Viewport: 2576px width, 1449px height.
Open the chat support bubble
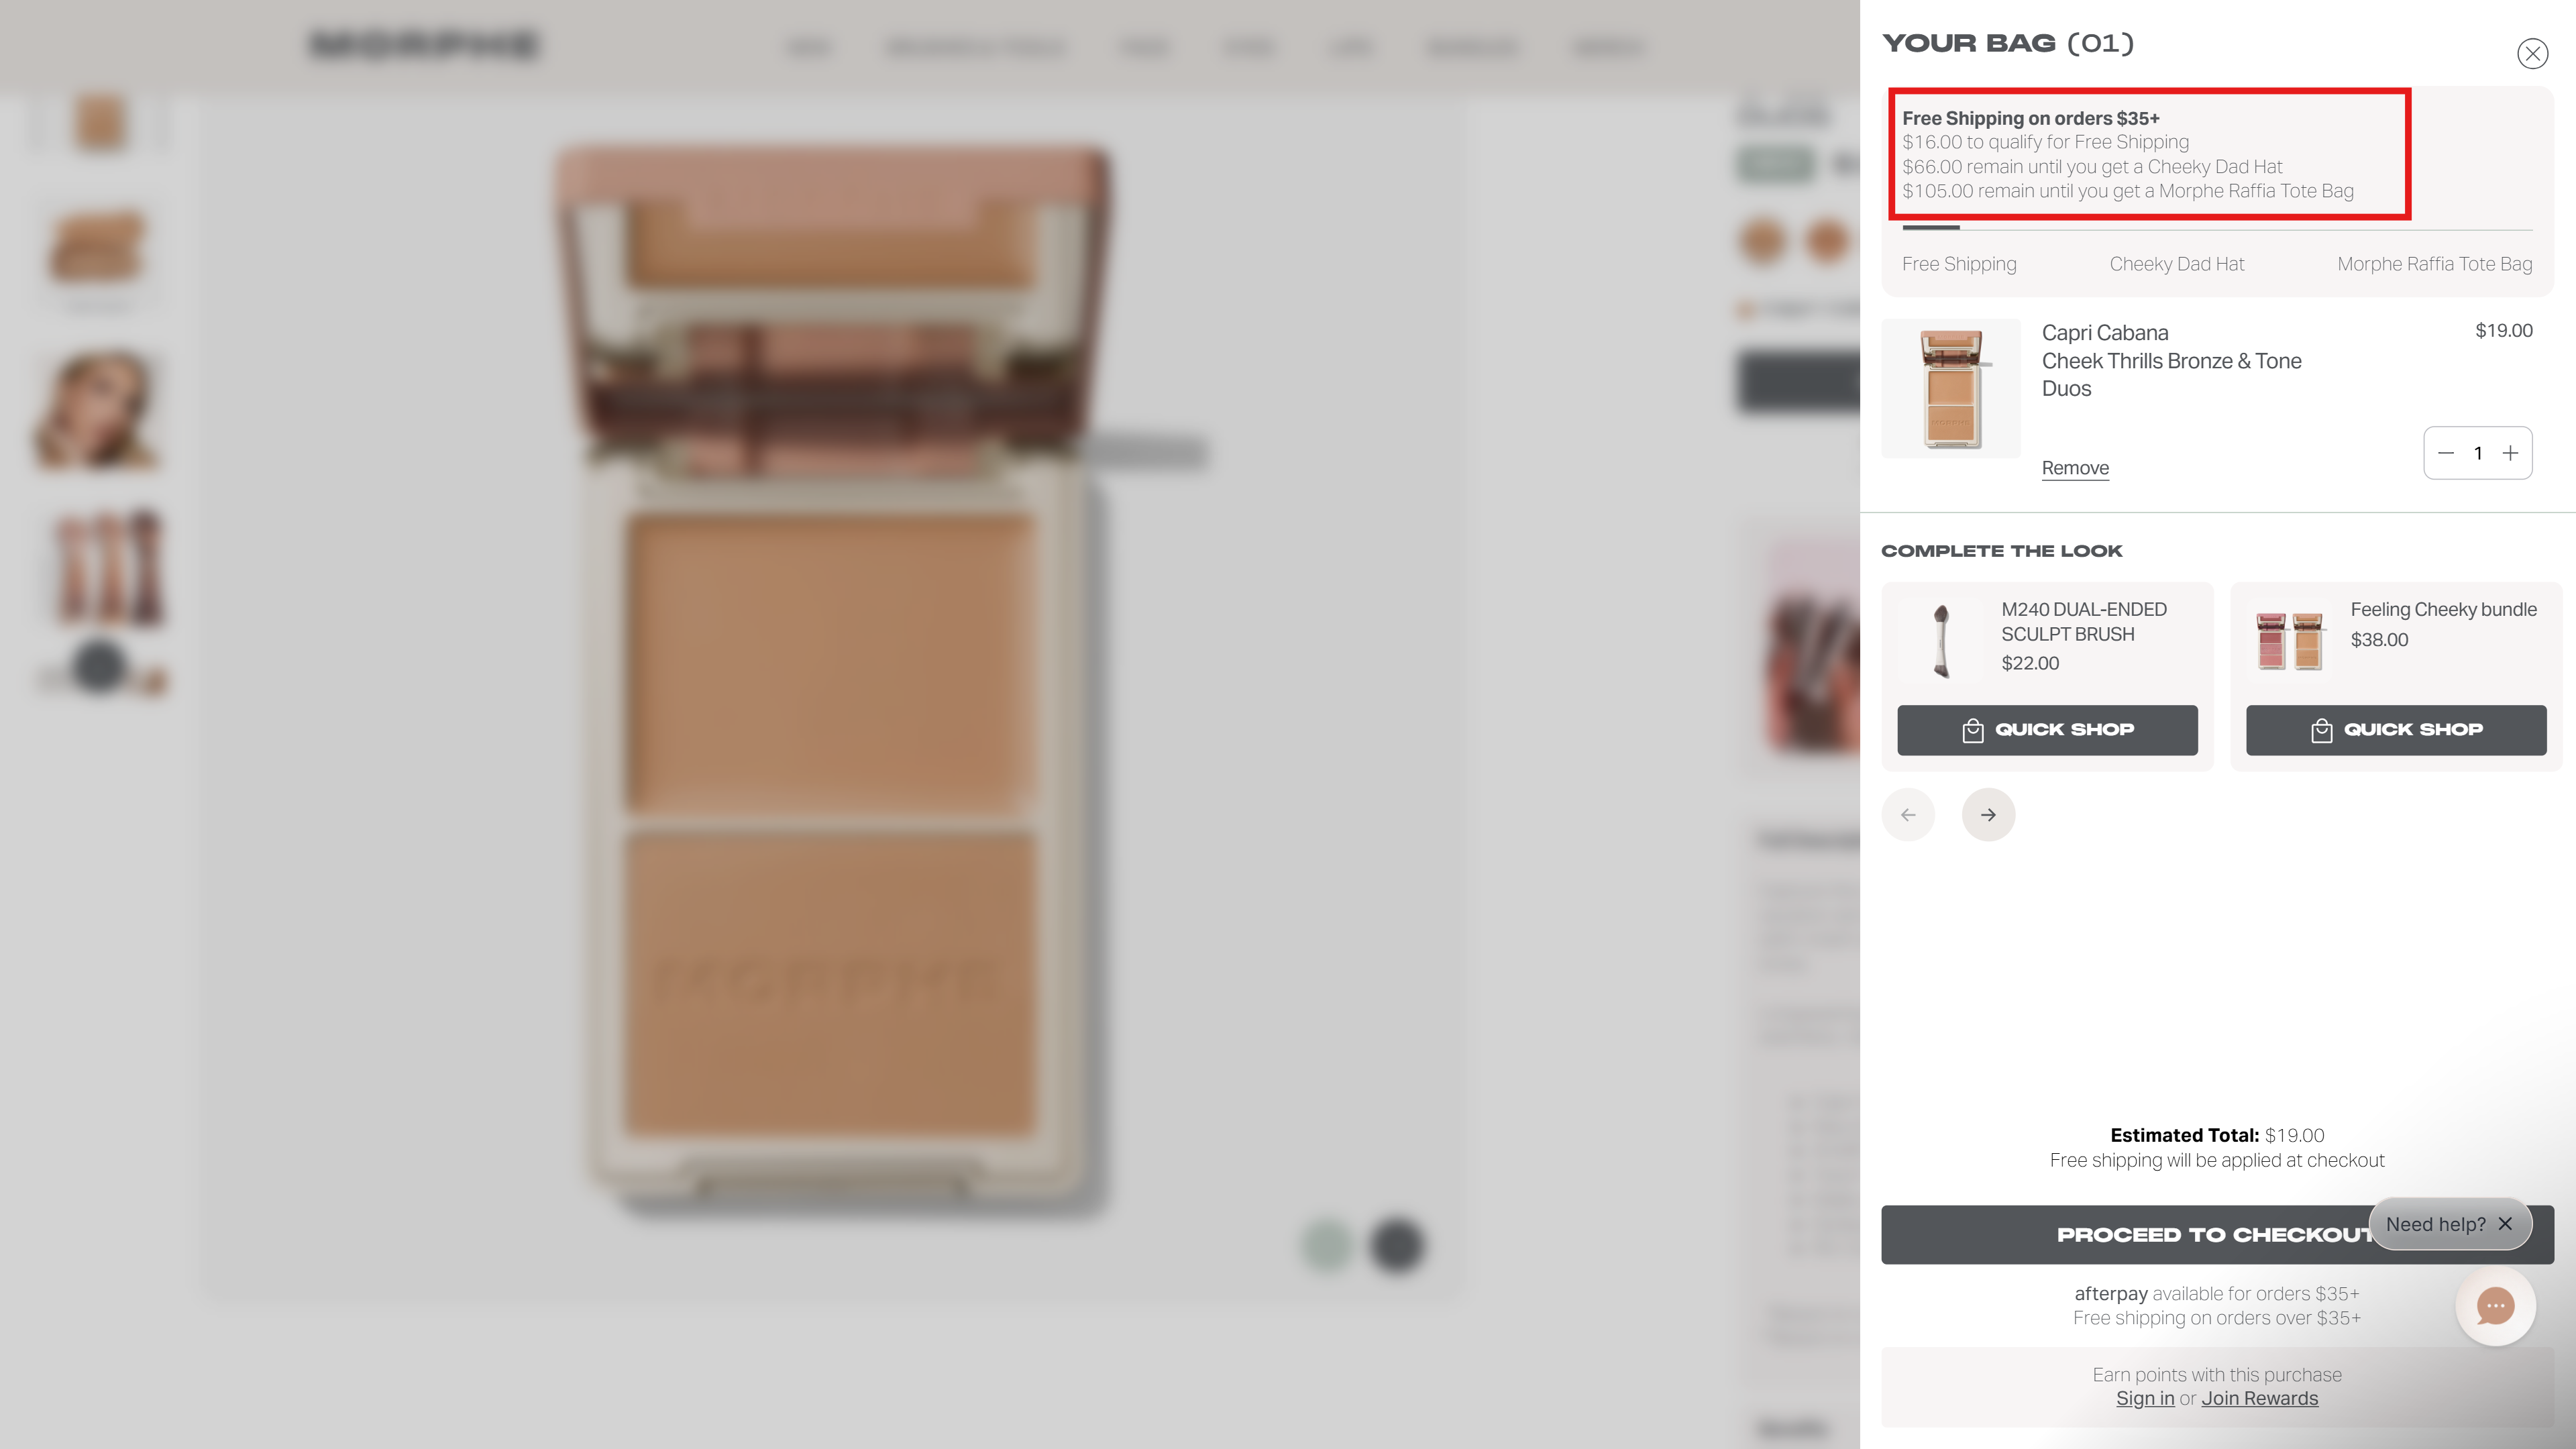click(2494, 1306)
